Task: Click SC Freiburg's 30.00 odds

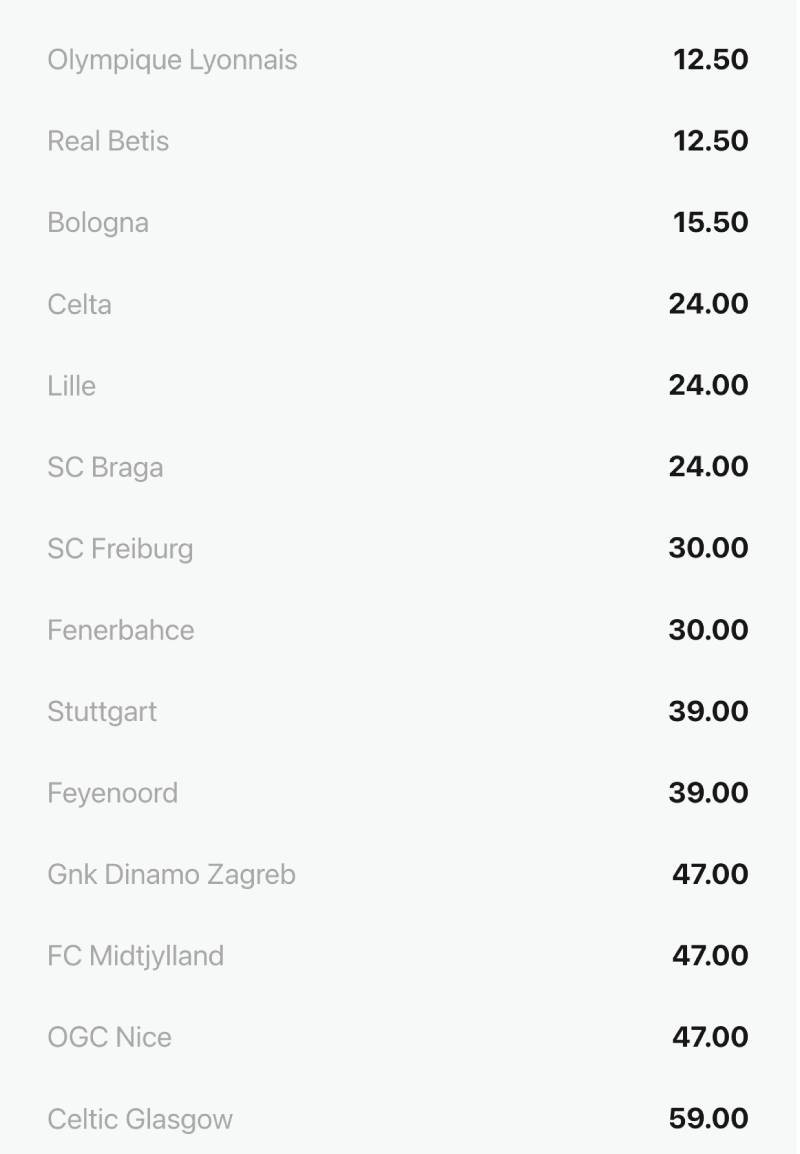Action: [708, 548]
